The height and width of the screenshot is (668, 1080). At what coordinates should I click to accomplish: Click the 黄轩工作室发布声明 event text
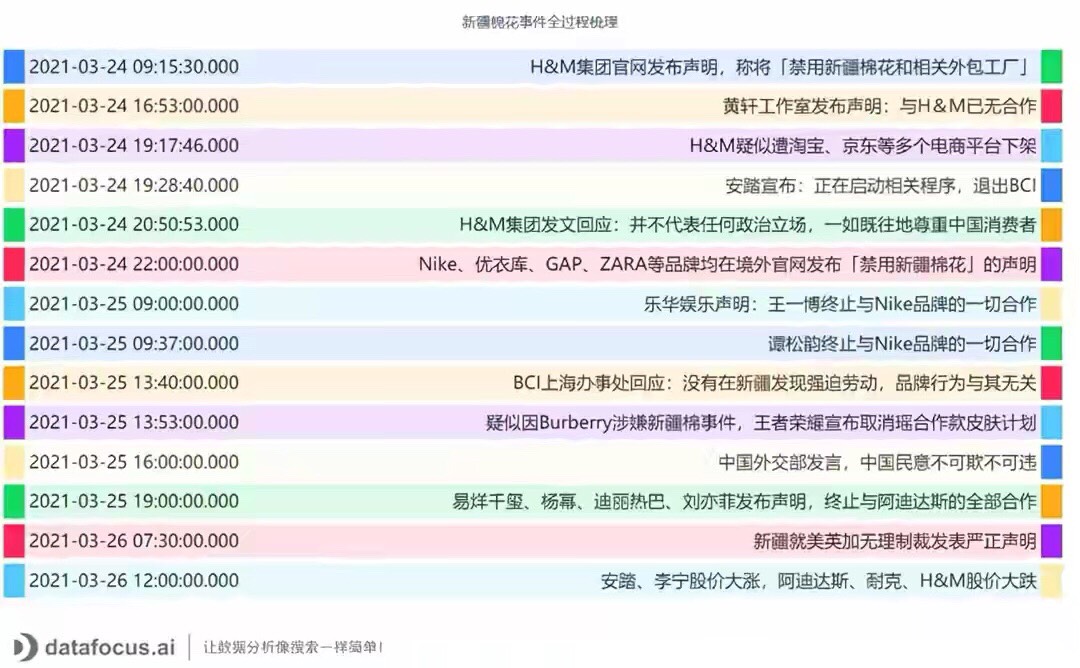pos(880,106)
